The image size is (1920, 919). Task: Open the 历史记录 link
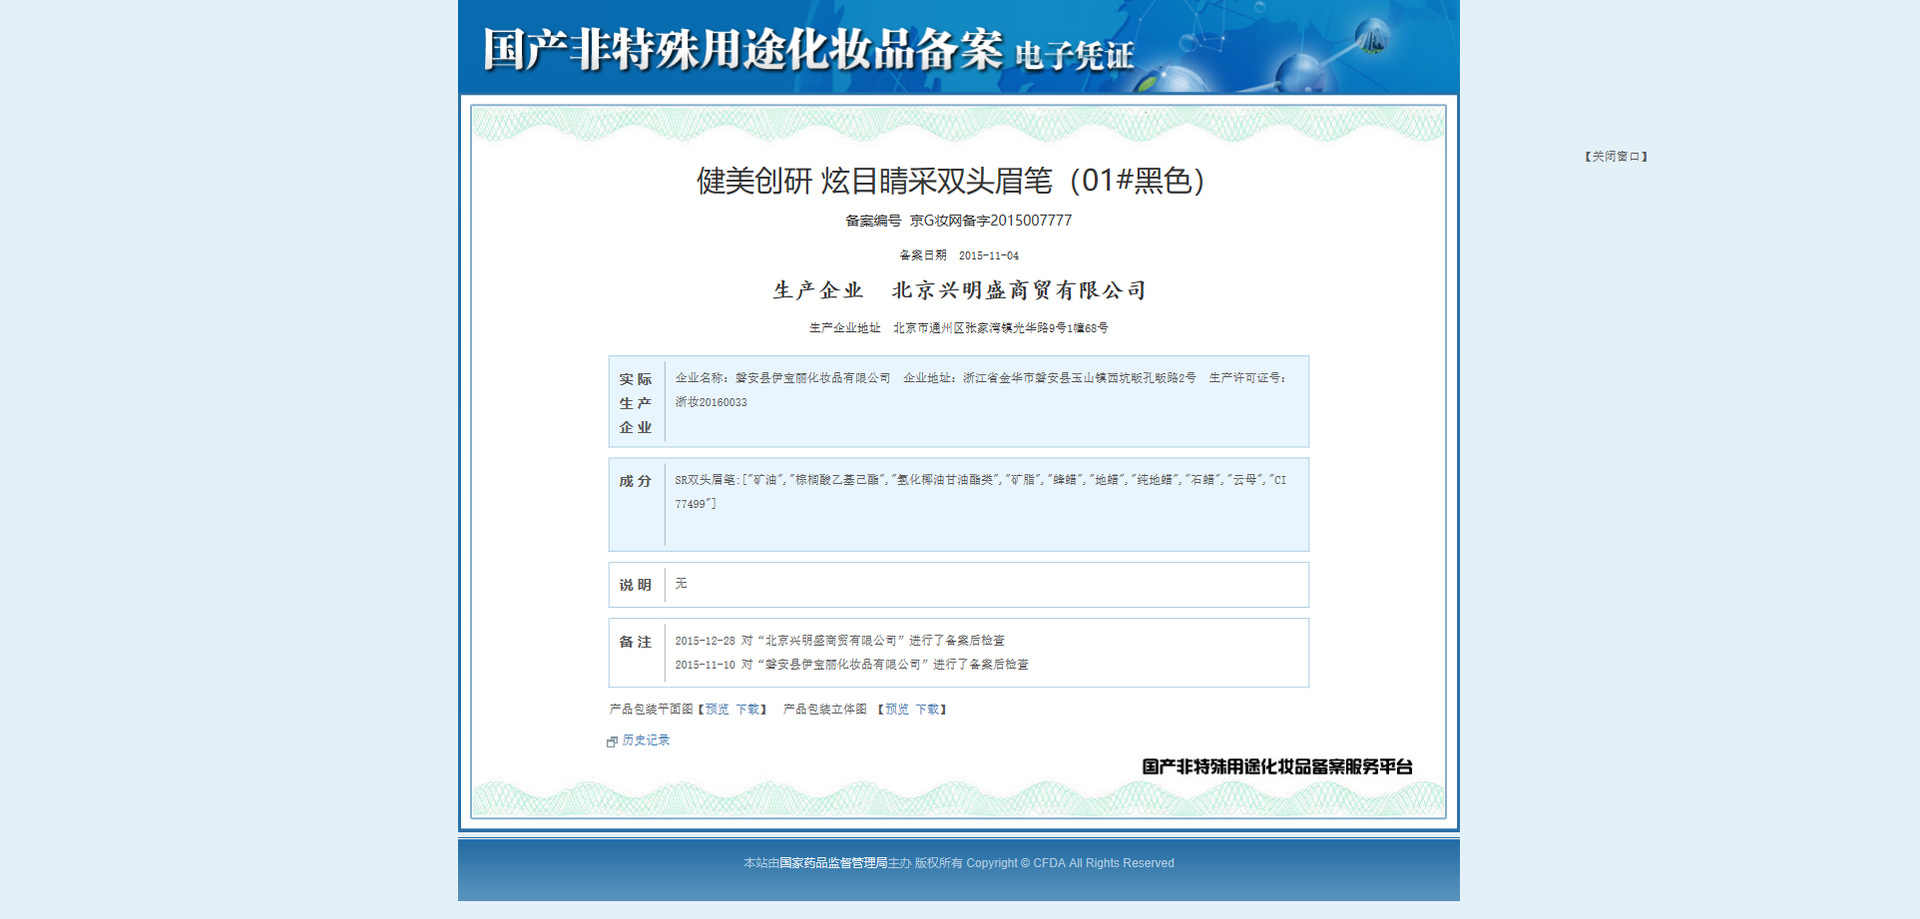(x=646, y=740)
